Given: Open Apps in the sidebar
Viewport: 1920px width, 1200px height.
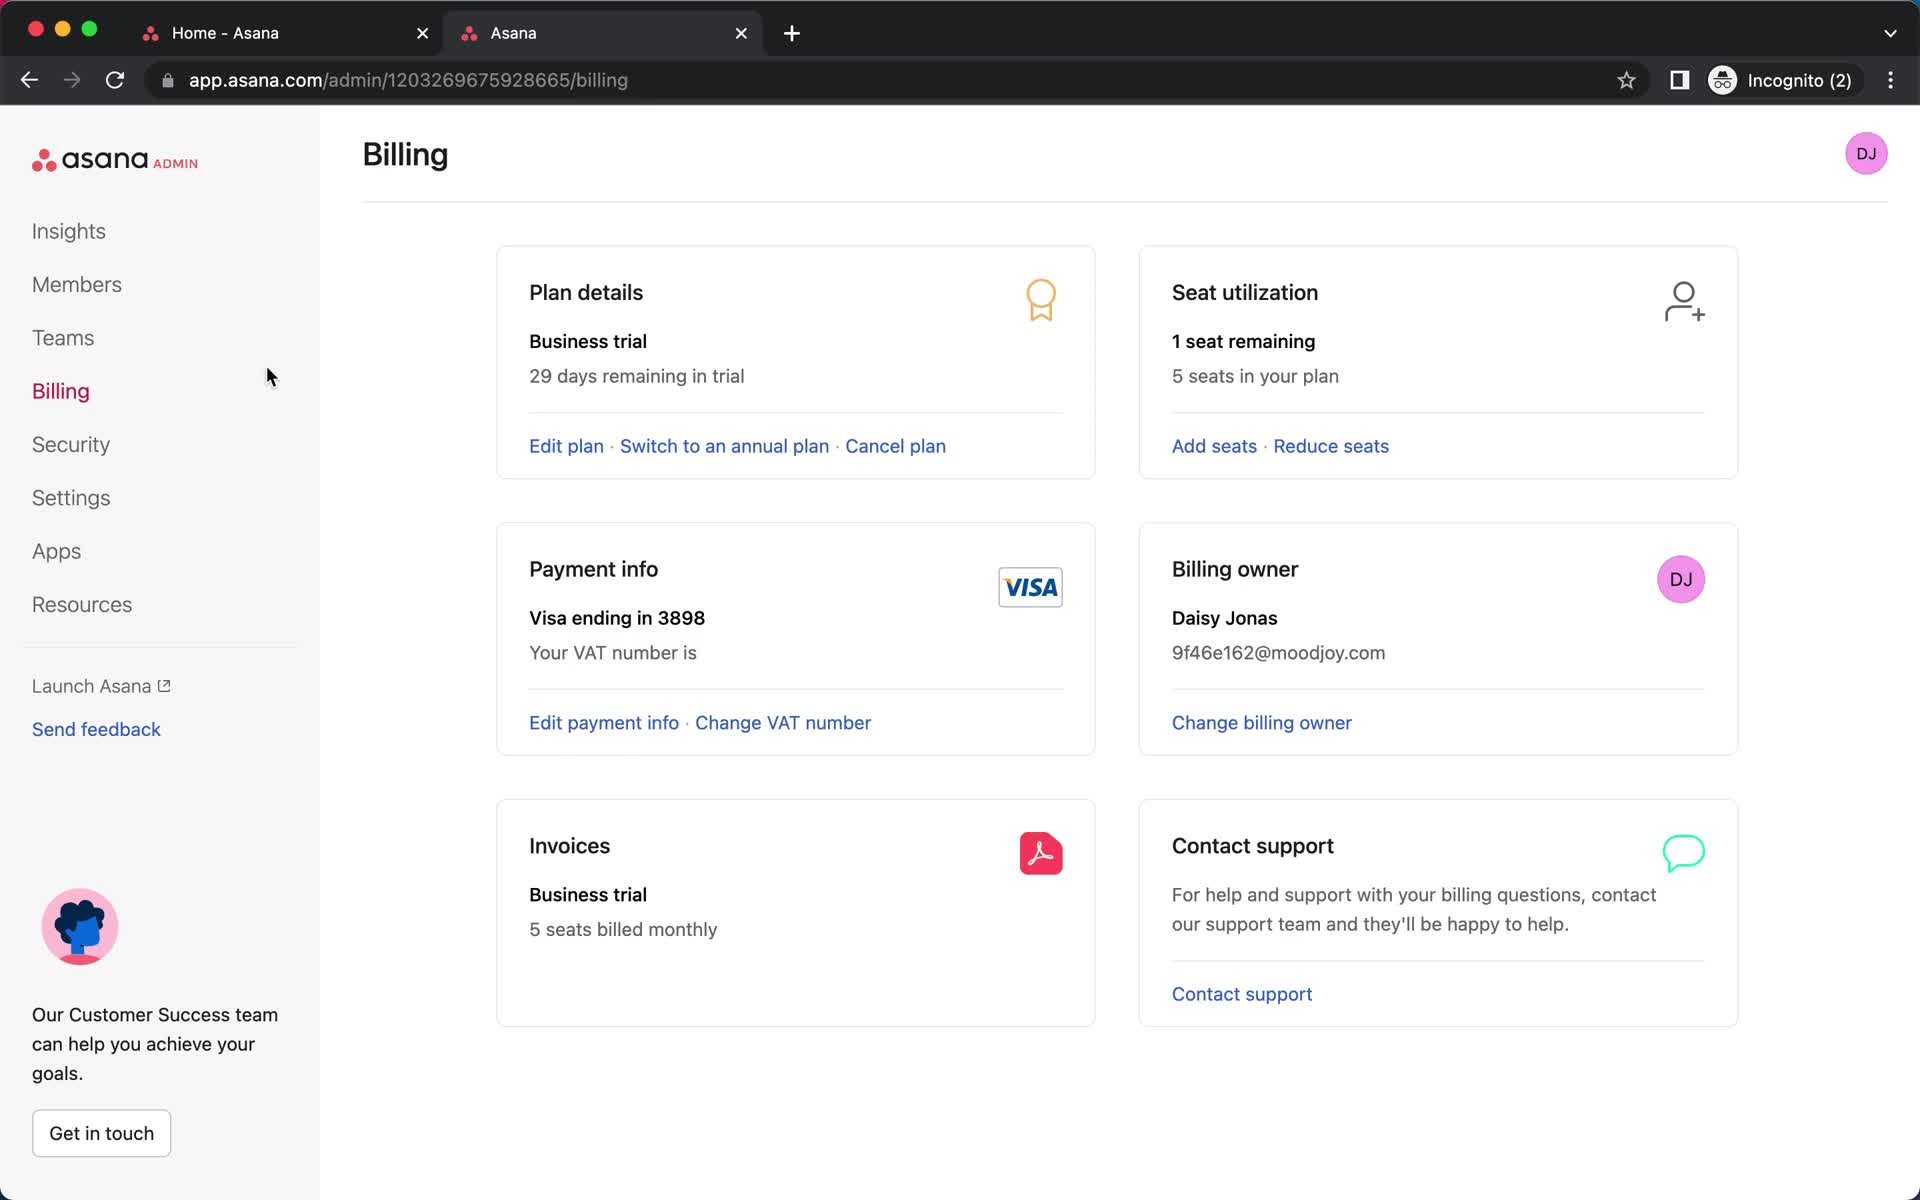Looking at the screenshot, I should (56, 551).
